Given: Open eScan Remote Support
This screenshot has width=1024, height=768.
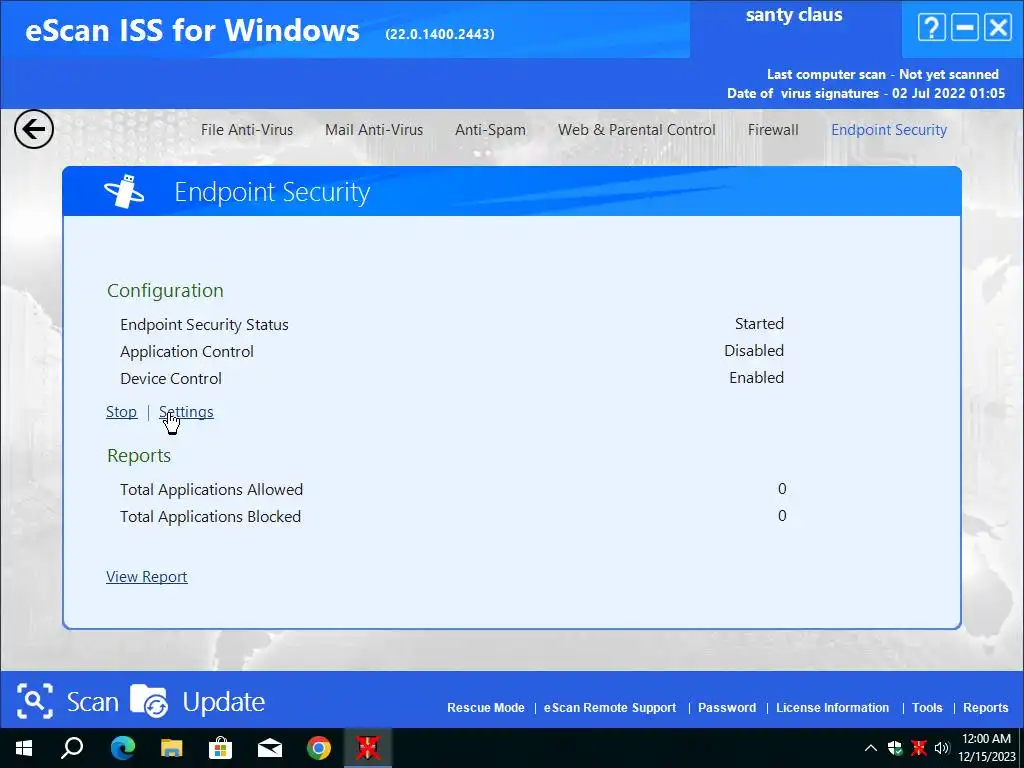Looking at the screenshot, I should pyautogui.click(x=610, y=708).
